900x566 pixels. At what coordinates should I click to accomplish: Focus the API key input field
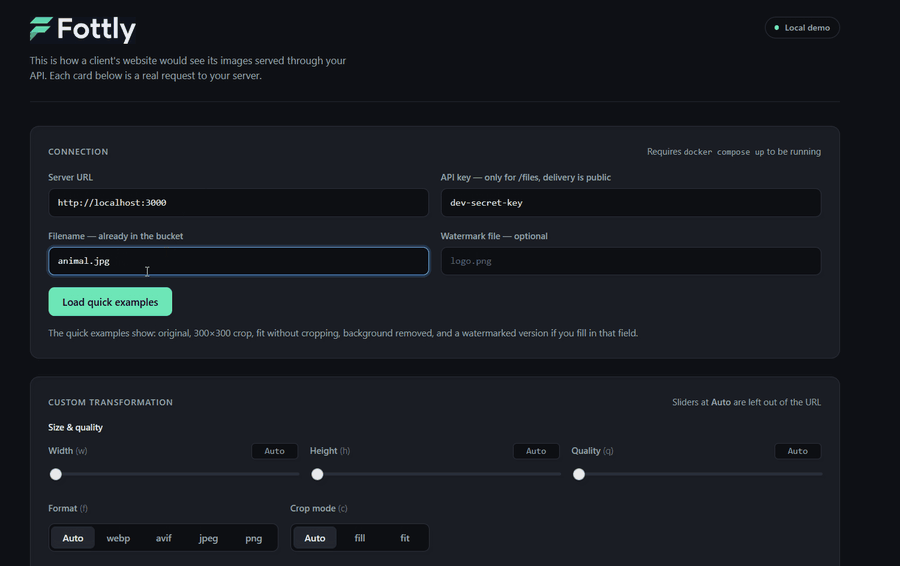point(631,203)
